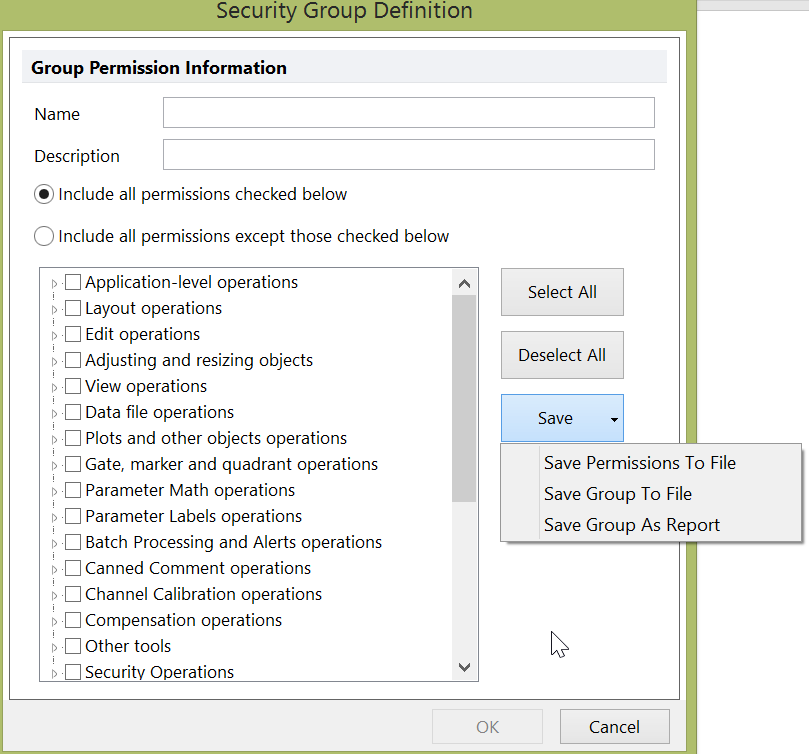Viewport: 809px width, 754px height.
Task: Select 'Include all permissions checked below' radio
Action: 44,194
